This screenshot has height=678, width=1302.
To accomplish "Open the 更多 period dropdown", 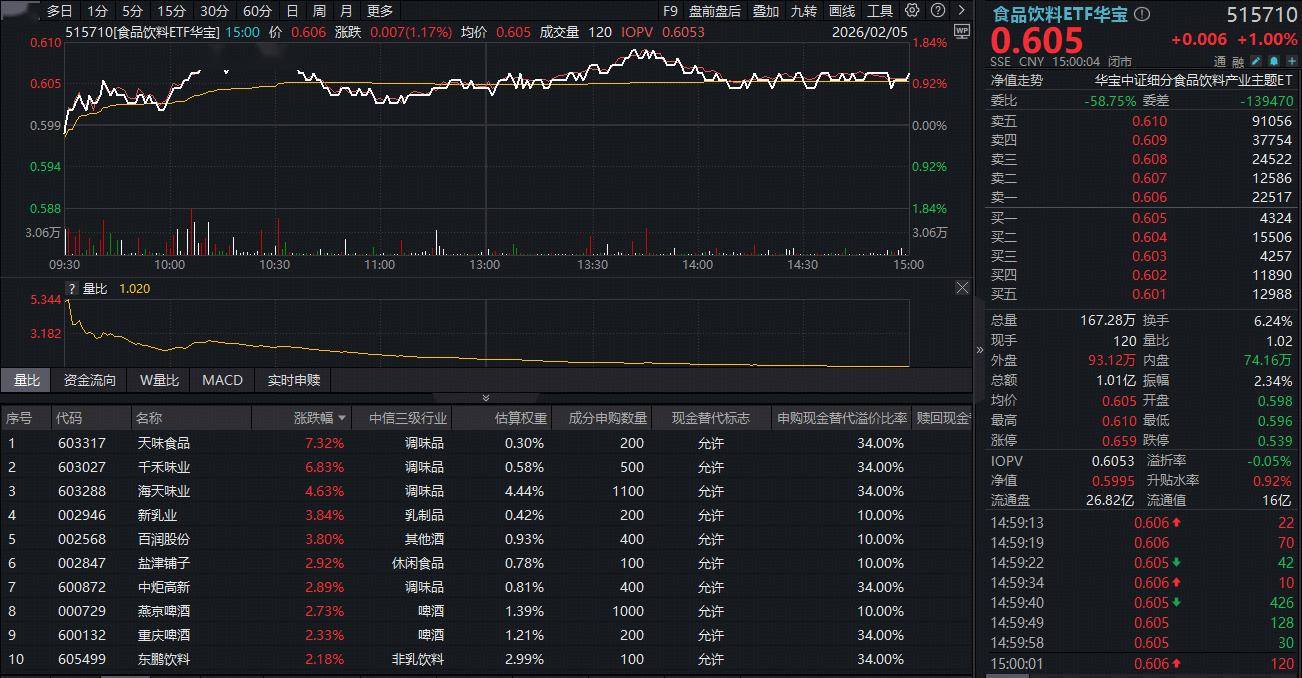I will (x=380, y=11).
